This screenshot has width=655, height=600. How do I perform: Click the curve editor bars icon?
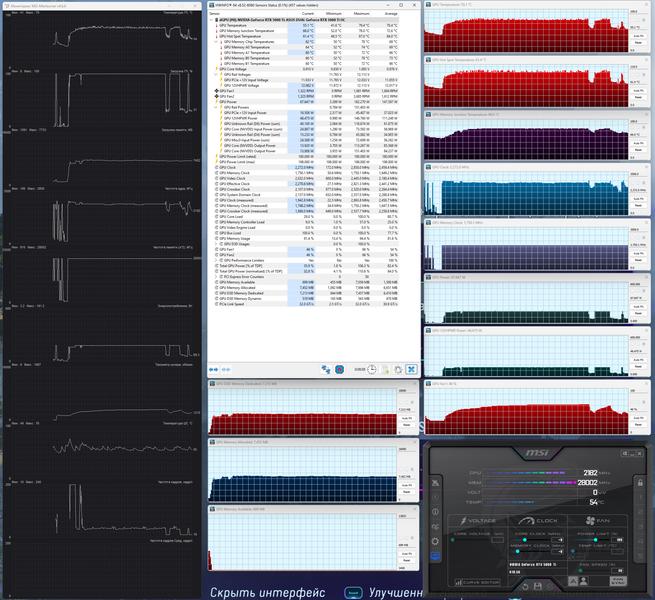(x=458, y=582)
